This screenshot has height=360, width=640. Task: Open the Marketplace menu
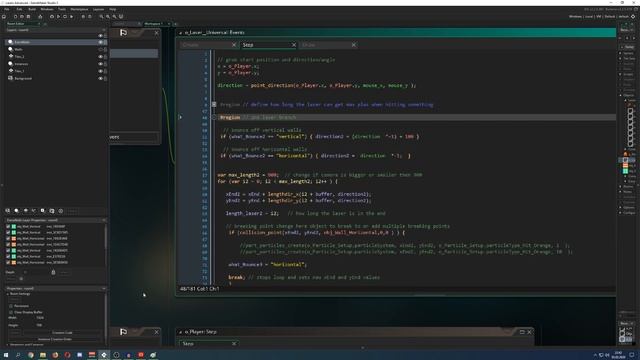[x=79, y=9]
